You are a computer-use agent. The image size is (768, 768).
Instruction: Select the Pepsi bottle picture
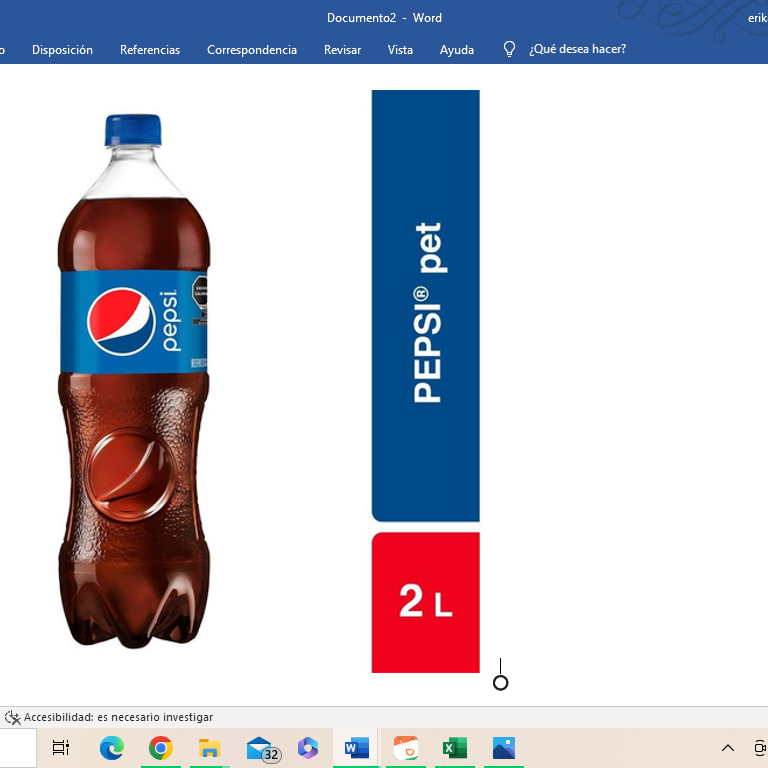pos(134,381)
